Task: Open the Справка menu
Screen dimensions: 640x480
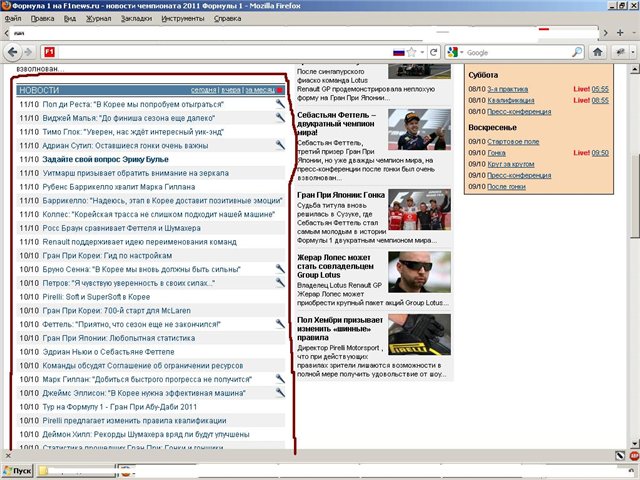Action: [x=227, y=18]
